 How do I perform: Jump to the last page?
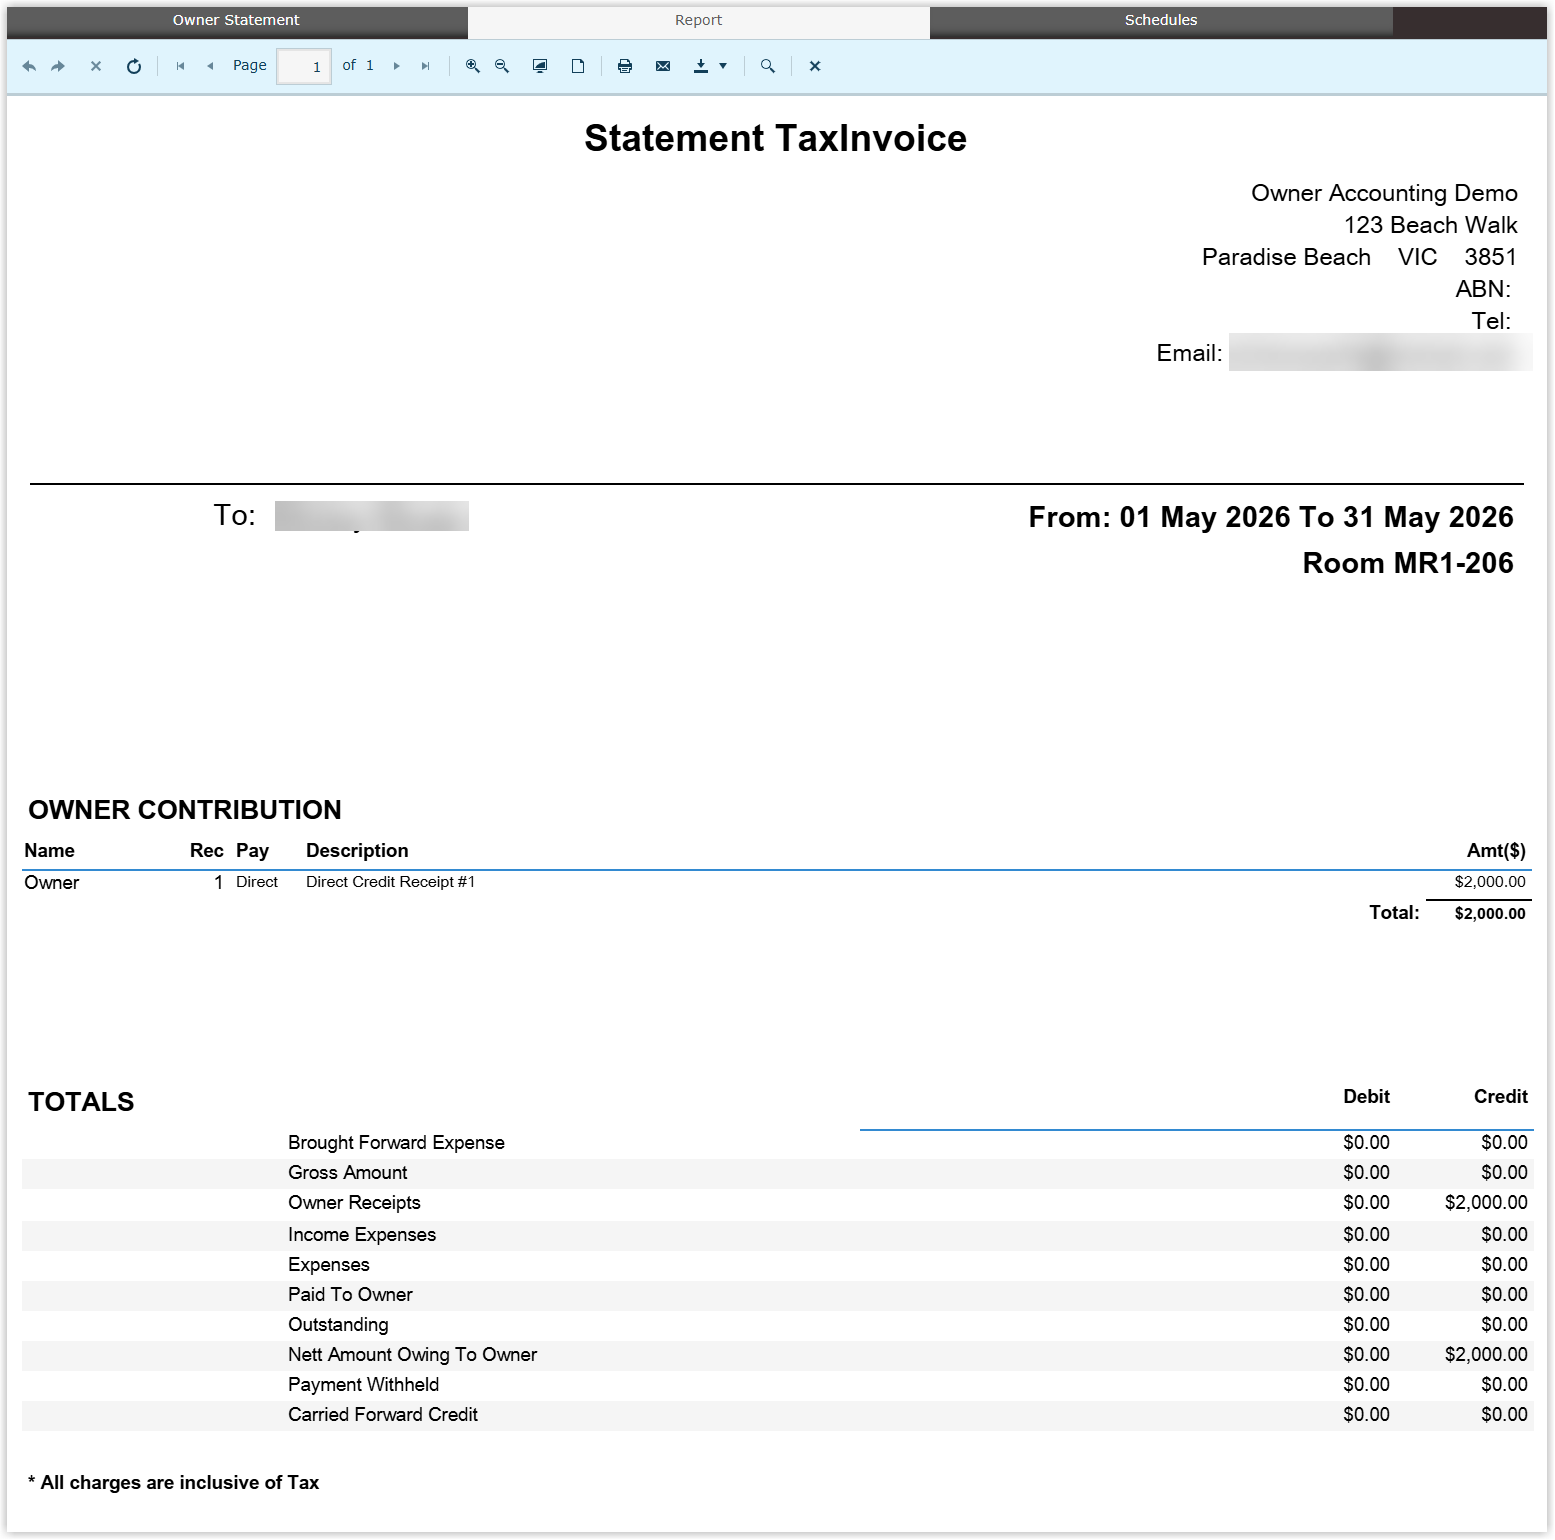click(425, 66)
